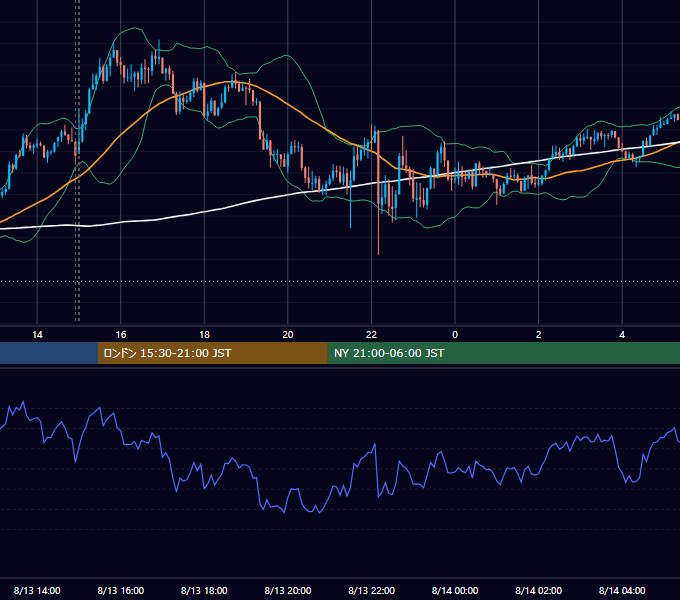Click the 8/13 14:00 label on indicator axis

(x=37, y=590)
